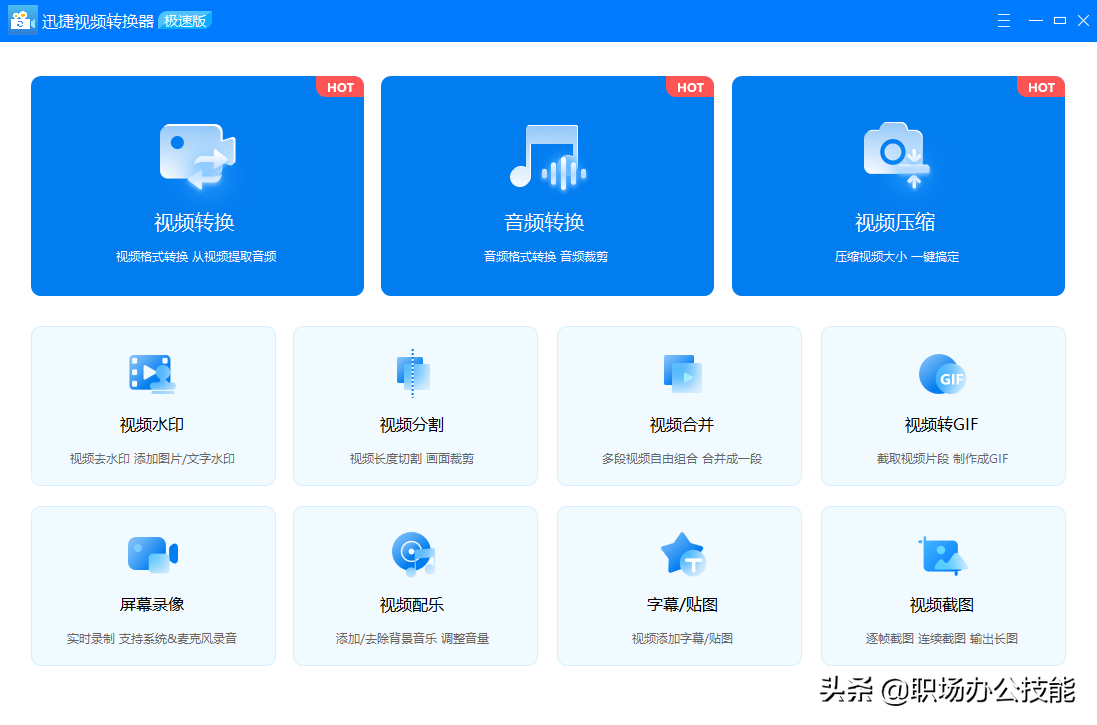Select the 视频合并 merge icon

[x=682, y=374]
